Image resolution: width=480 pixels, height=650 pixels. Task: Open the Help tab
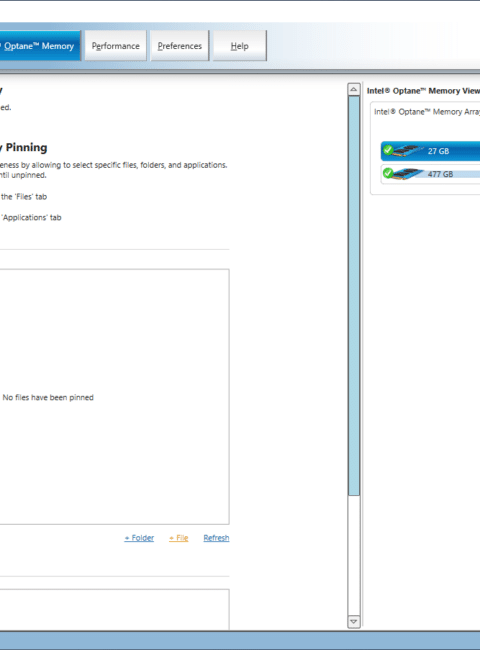240,46
